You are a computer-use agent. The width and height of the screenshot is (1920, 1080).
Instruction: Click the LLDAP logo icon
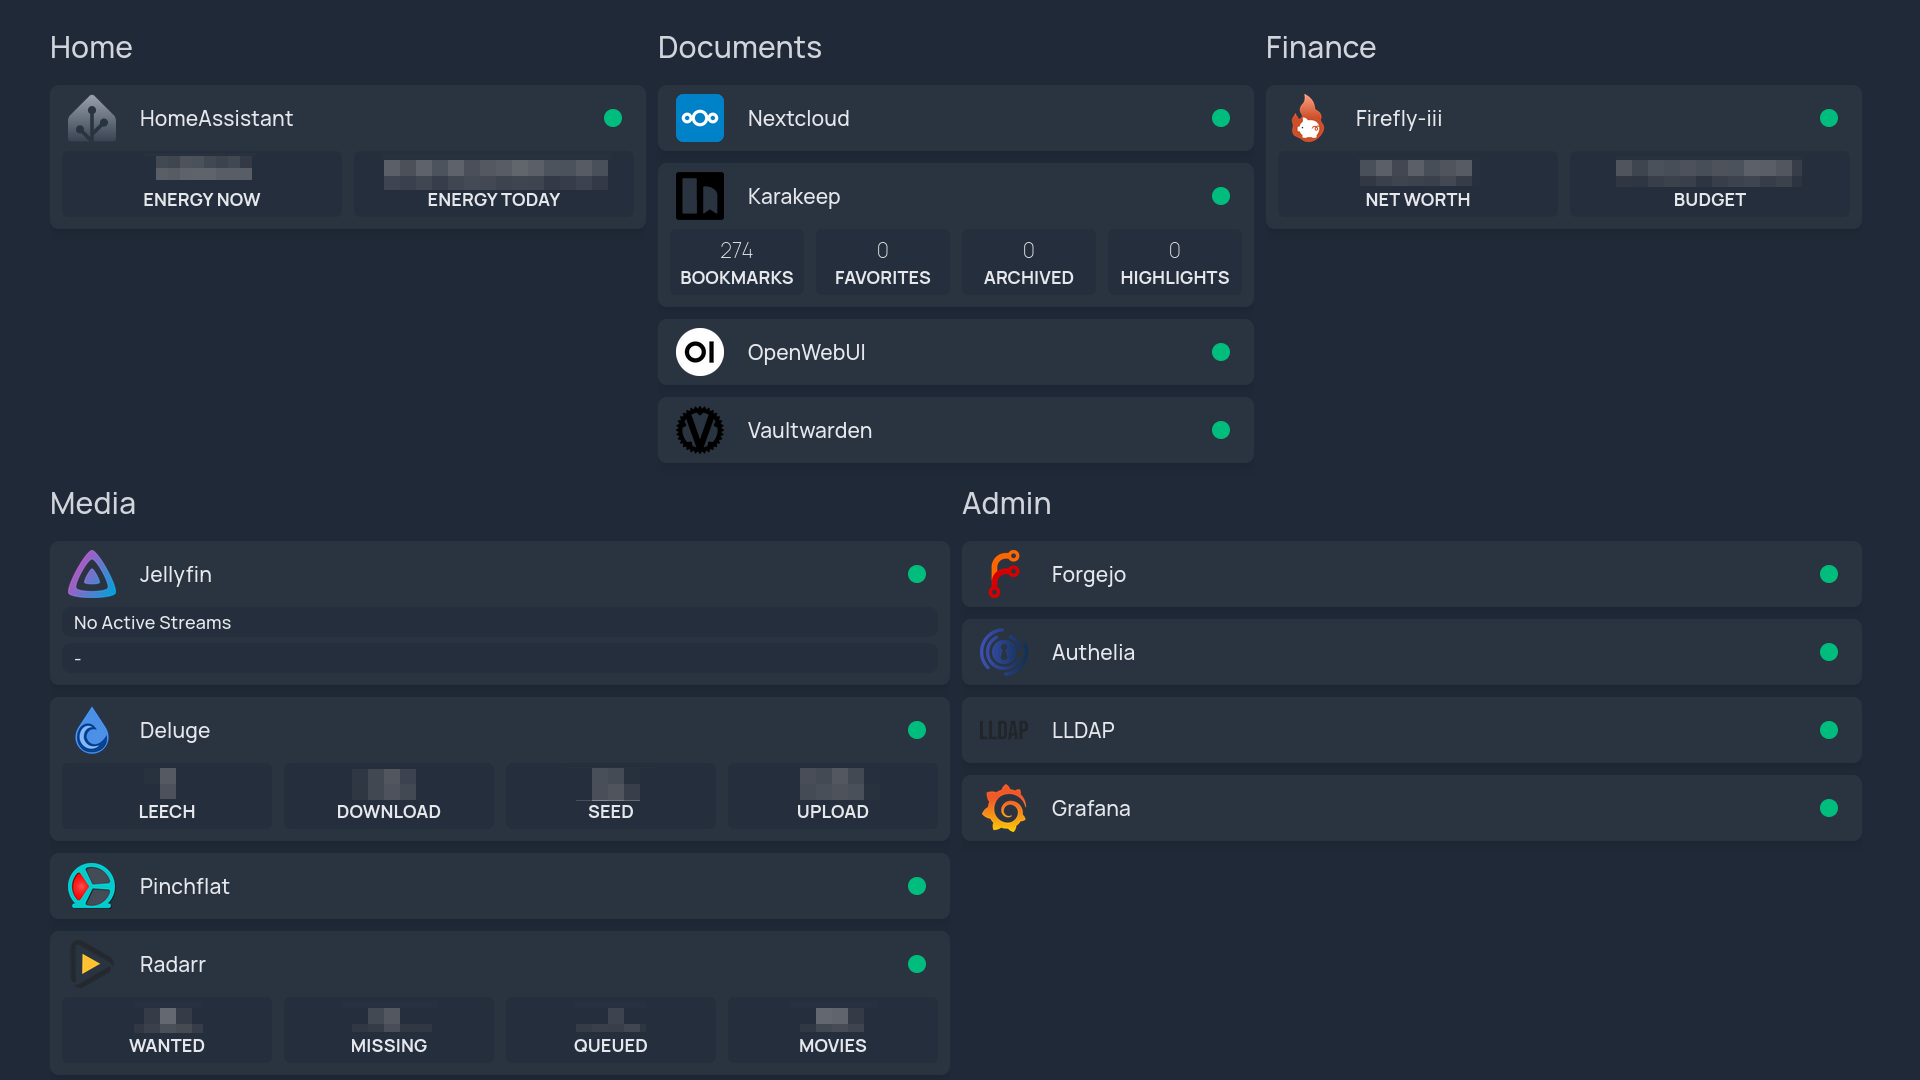click(1004, 730)
